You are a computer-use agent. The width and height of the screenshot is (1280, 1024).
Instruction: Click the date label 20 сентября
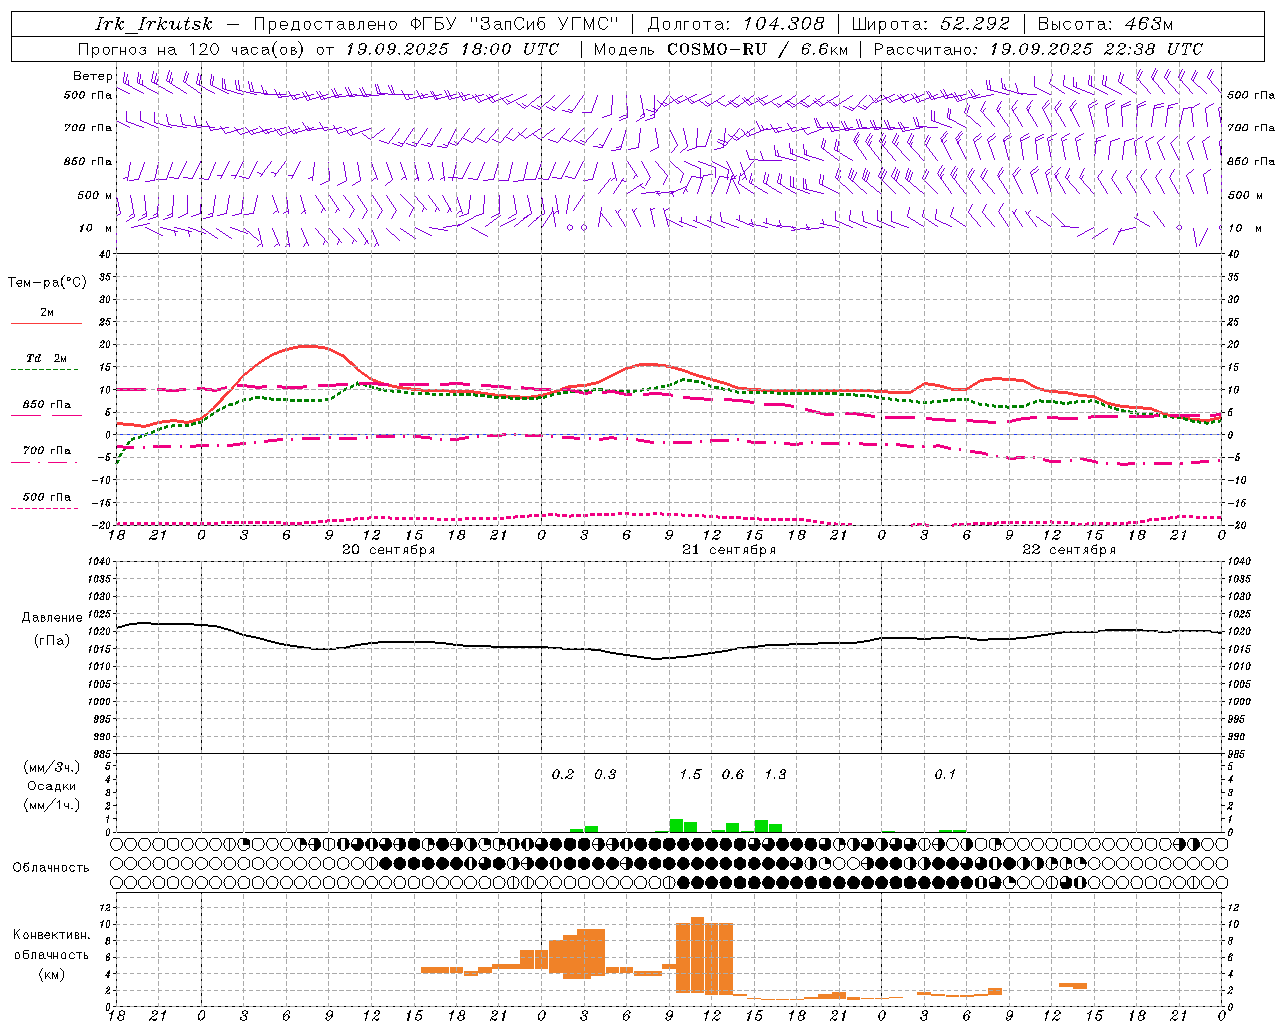389,550
